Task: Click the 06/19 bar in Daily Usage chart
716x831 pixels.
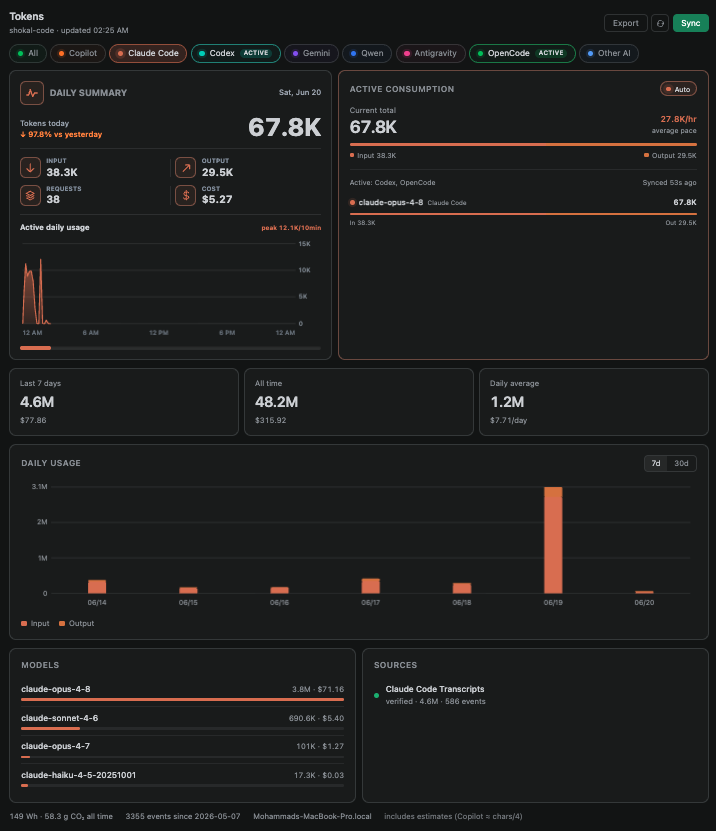Action: tap(553, 540)
